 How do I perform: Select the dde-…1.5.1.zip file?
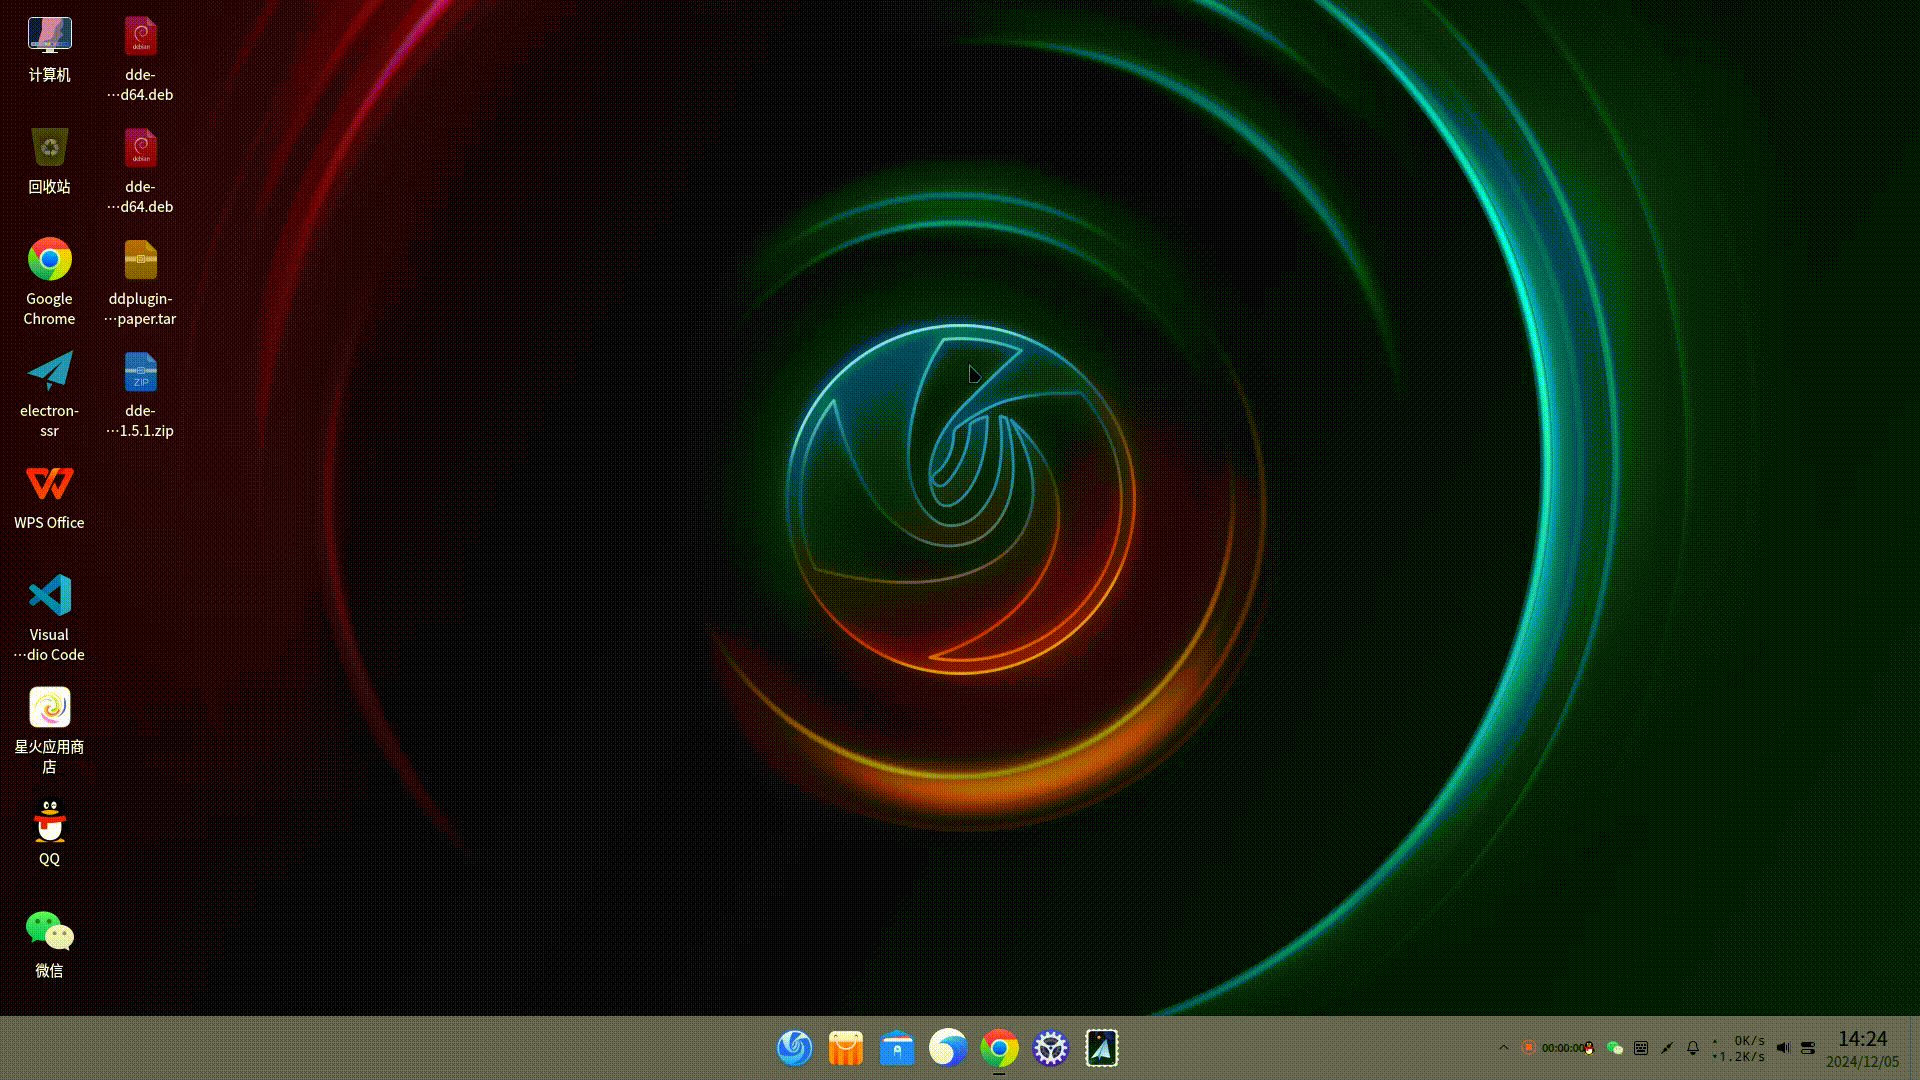pos(141,395)
